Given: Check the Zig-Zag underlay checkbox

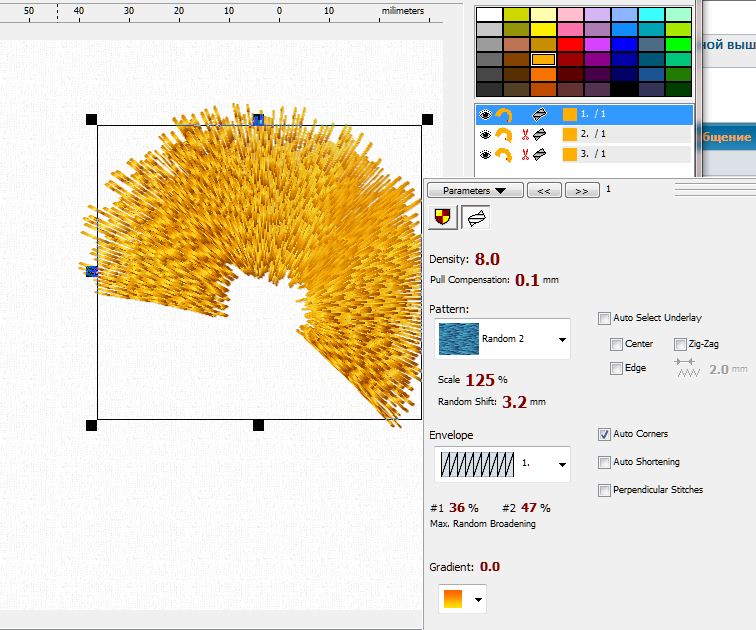Looking at the screenshot, I should pyautogui.click(x=680, y=344).
